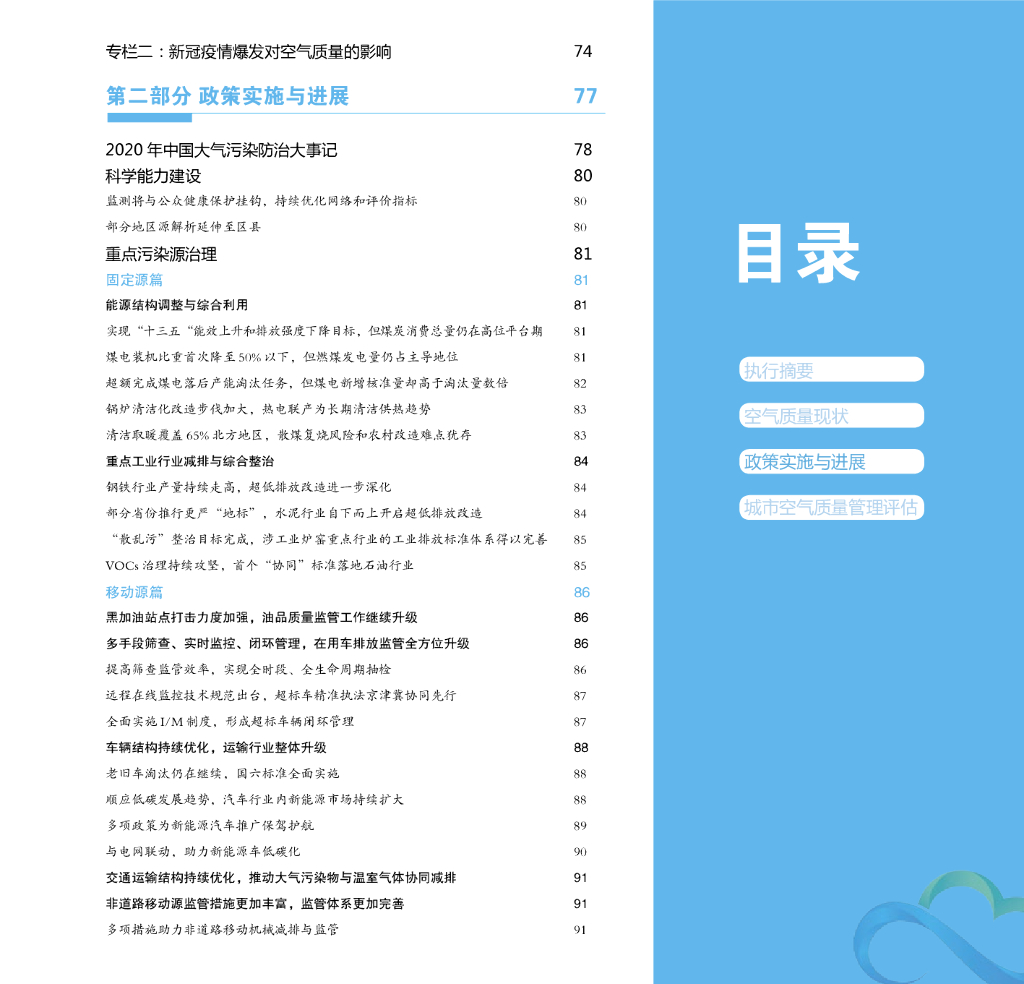Open 提高筛查监管效率 entry
The width and height of the screenshot is (1024, 984).
249,669
